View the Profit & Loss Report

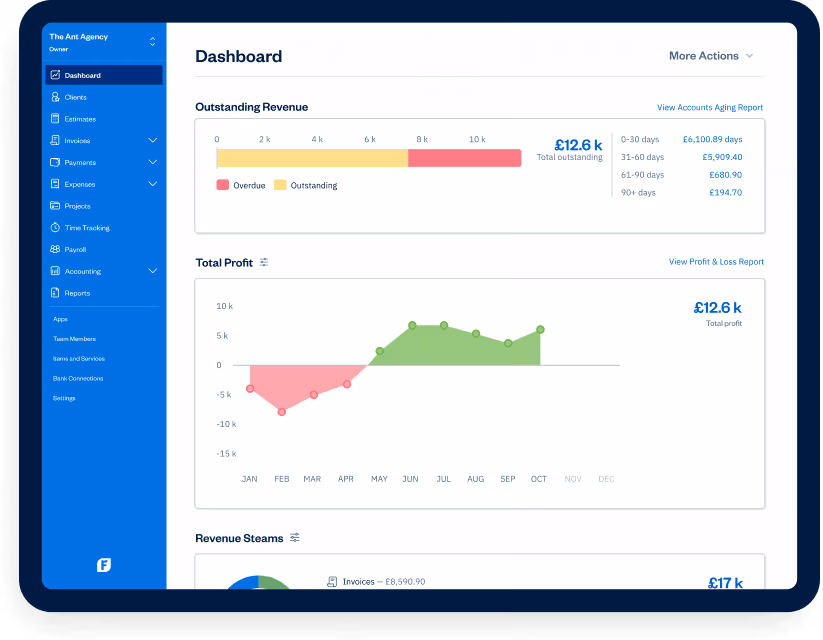(716, 261)
